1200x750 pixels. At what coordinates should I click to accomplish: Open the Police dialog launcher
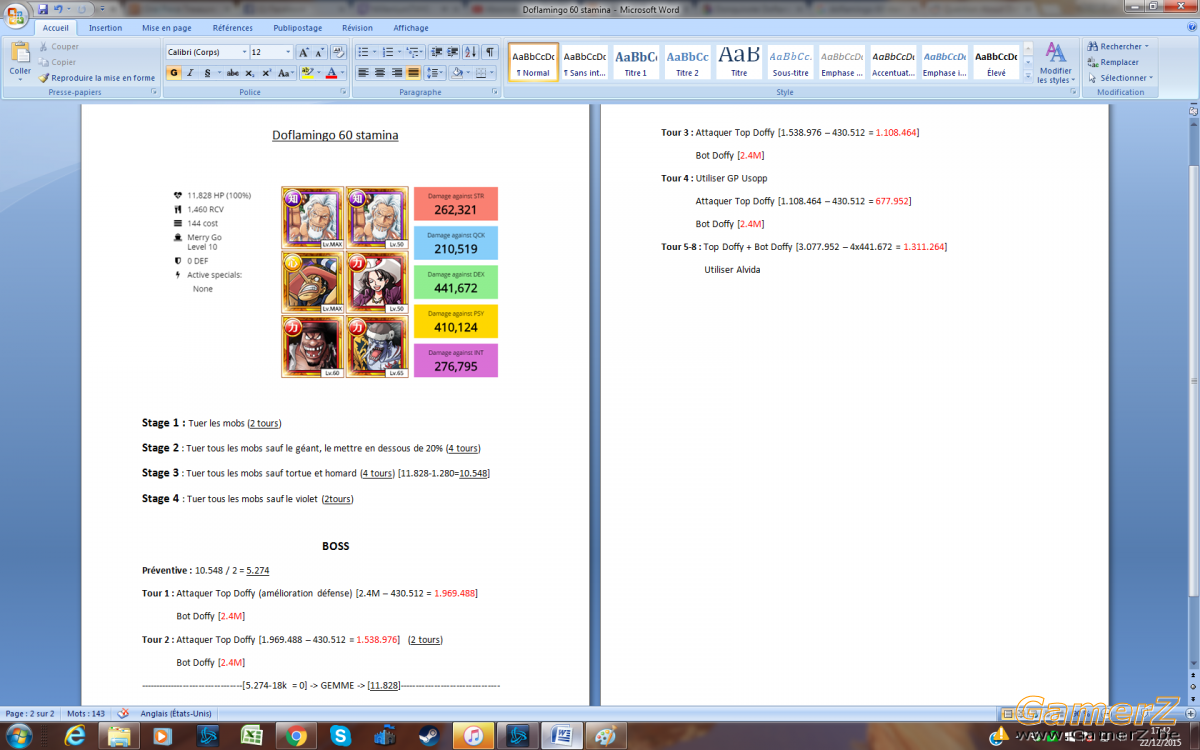click(342, 92)
